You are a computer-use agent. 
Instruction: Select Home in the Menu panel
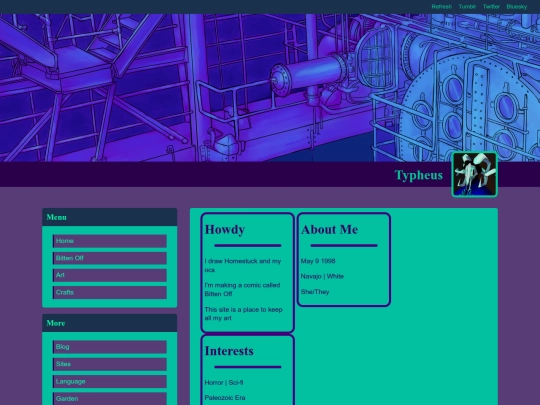point(110,241)
